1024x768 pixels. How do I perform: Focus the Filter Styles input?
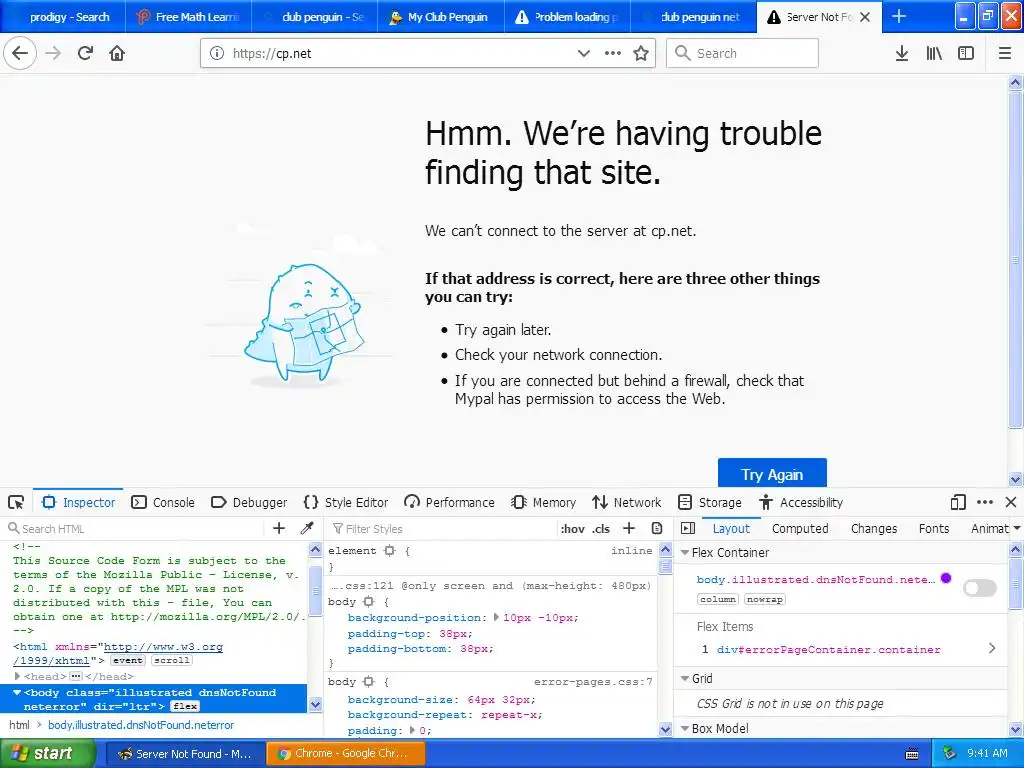[x=442, y=528]
